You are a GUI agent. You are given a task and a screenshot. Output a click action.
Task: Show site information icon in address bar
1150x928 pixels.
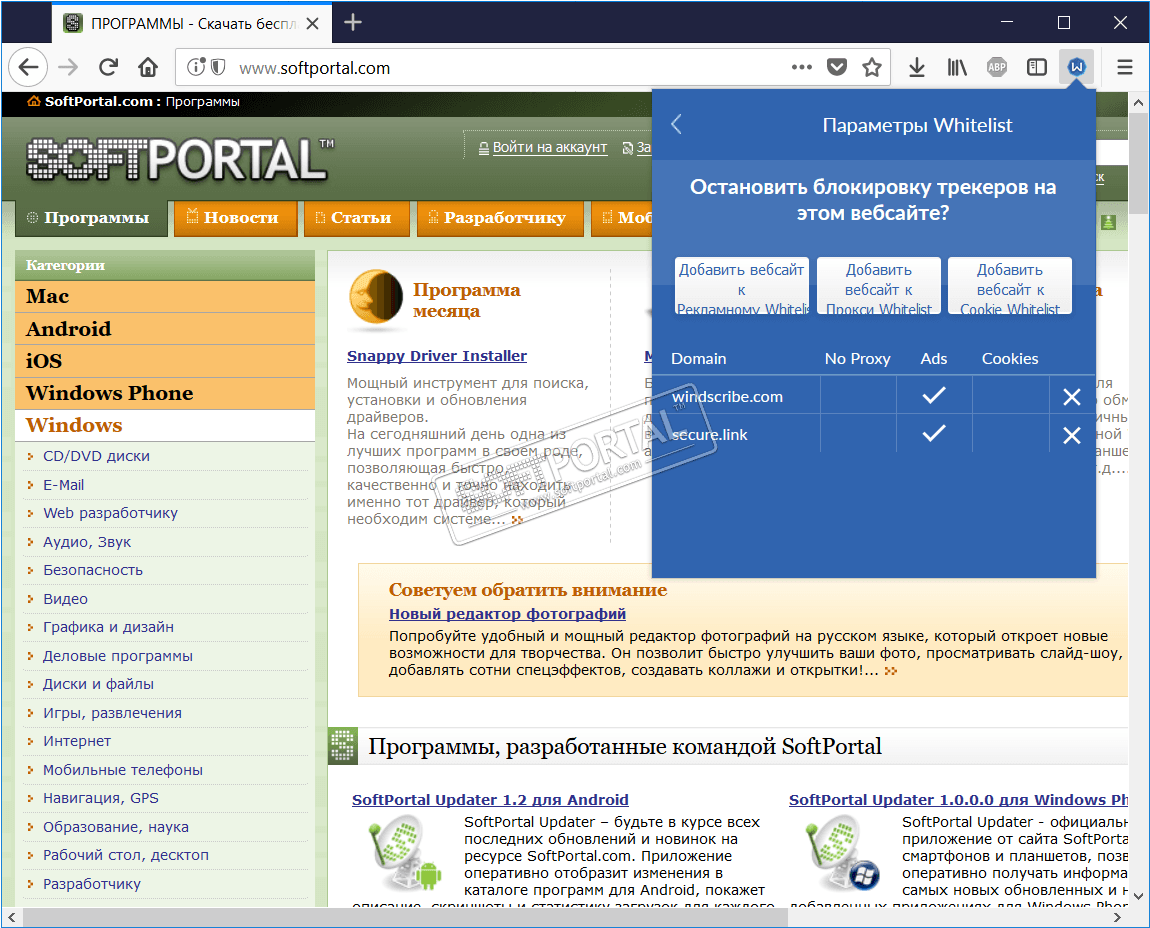196,67
